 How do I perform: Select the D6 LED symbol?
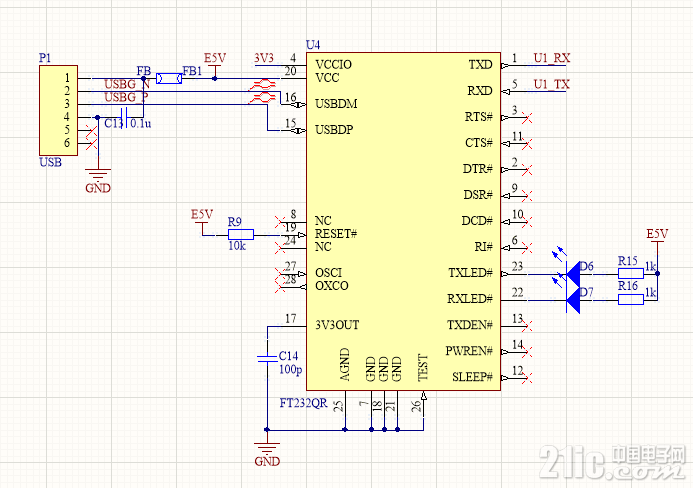pyautogui.click(x=573, y=274)
